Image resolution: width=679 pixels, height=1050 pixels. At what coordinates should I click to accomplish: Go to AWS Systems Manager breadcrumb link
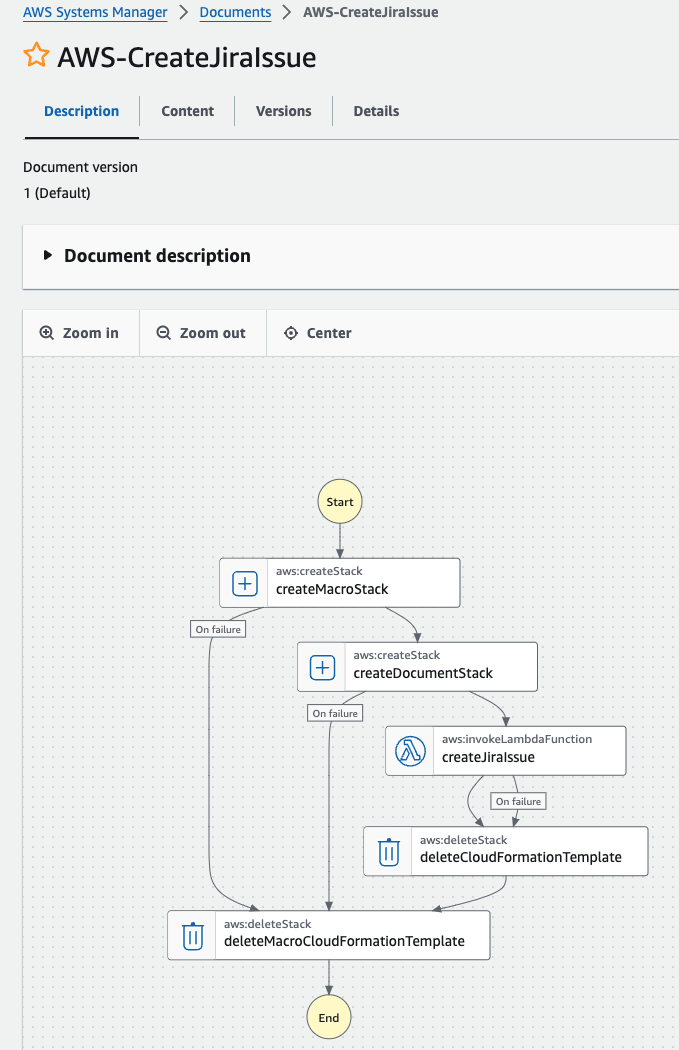click(x=95, y=12)
